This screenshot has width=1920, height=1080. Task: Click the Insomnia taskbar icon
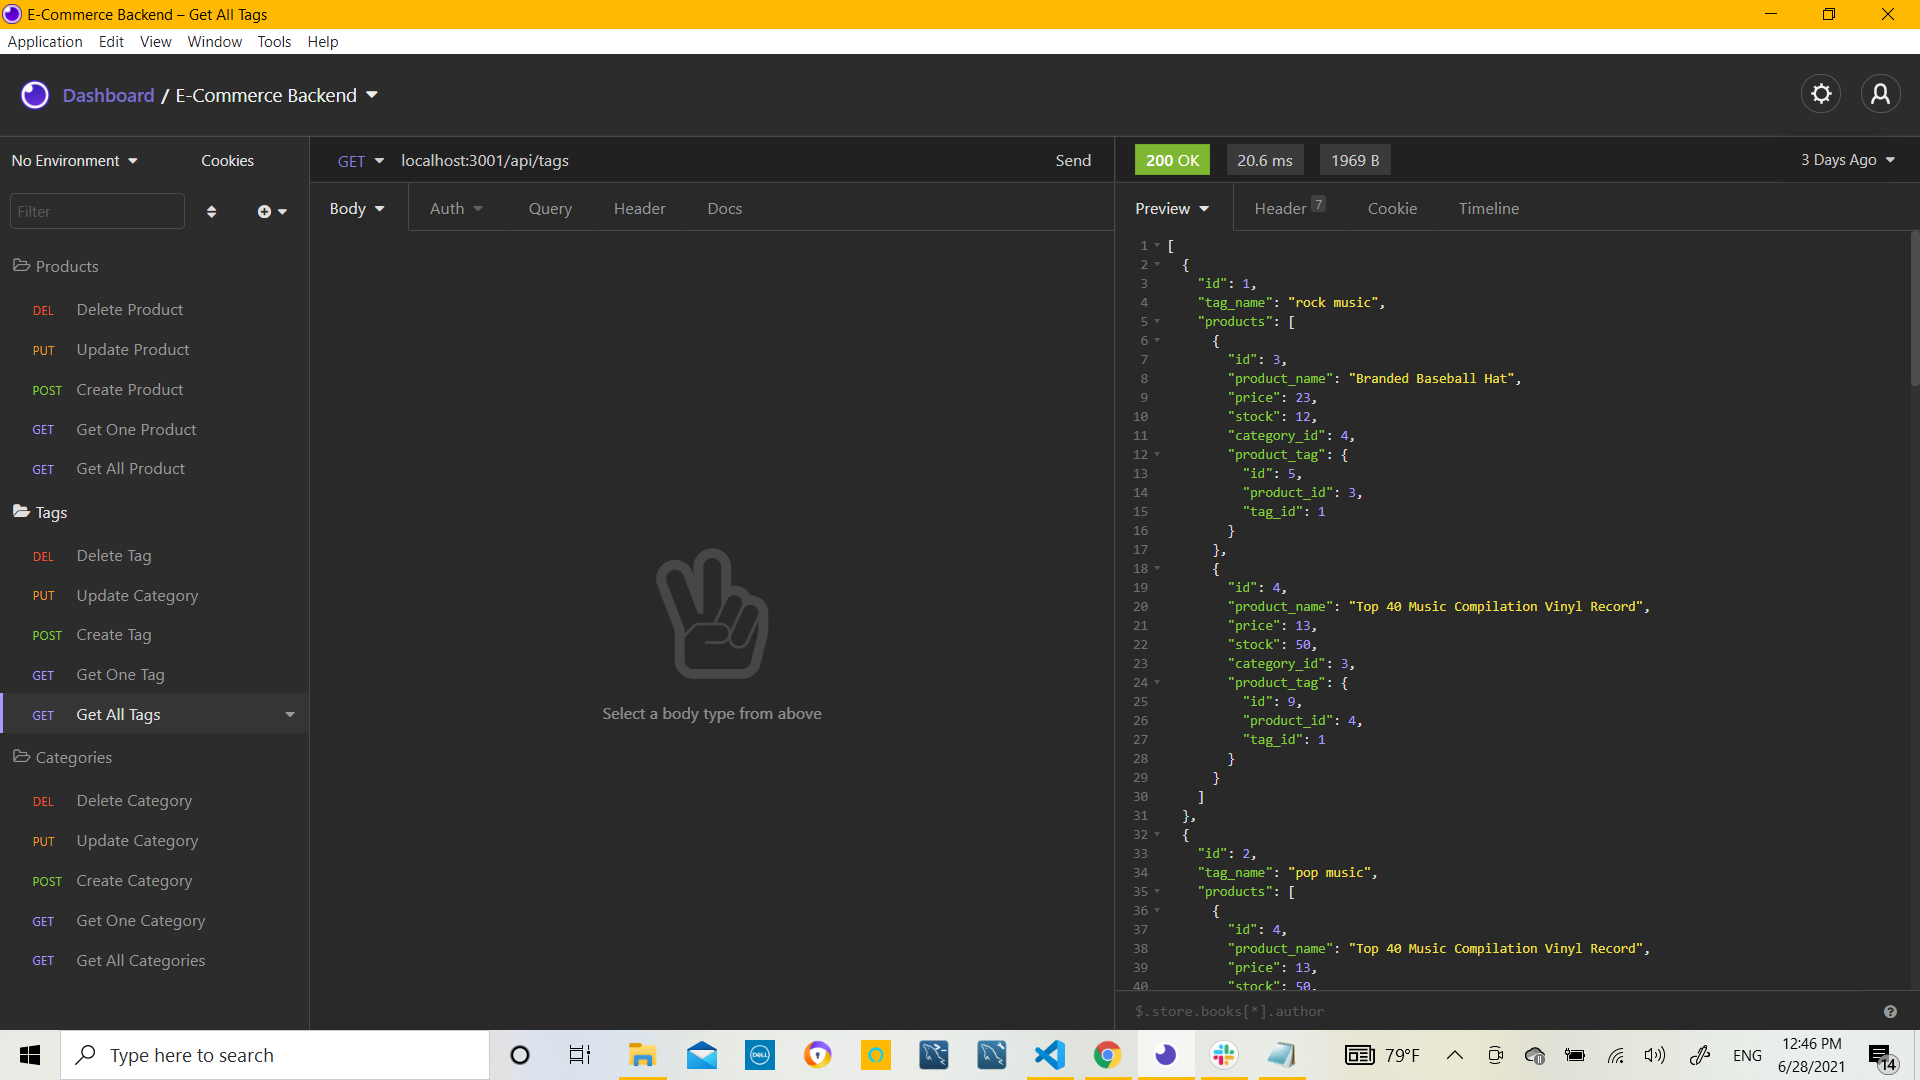(1165, 1055)
